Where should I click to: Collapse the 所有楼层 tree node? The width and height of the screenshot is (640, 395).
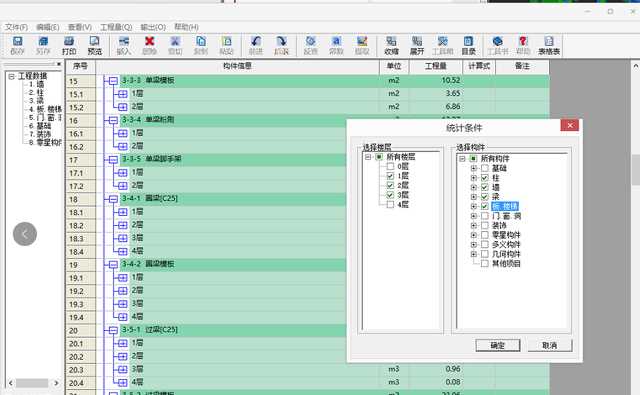click(x=368, y=157)
